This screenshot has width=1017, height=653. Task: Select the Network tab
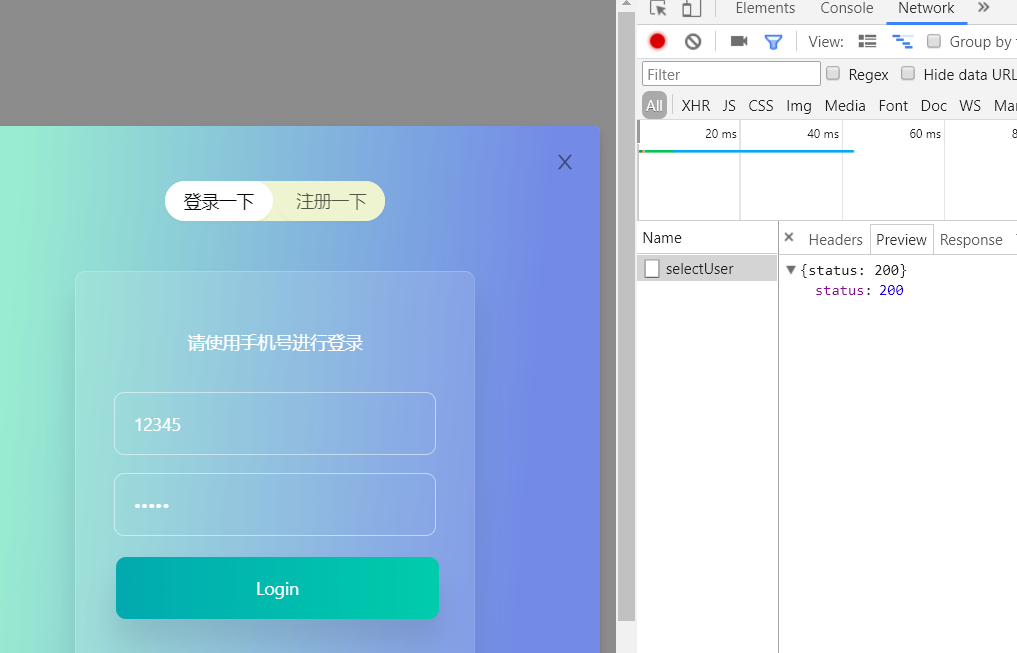[926, 8]
